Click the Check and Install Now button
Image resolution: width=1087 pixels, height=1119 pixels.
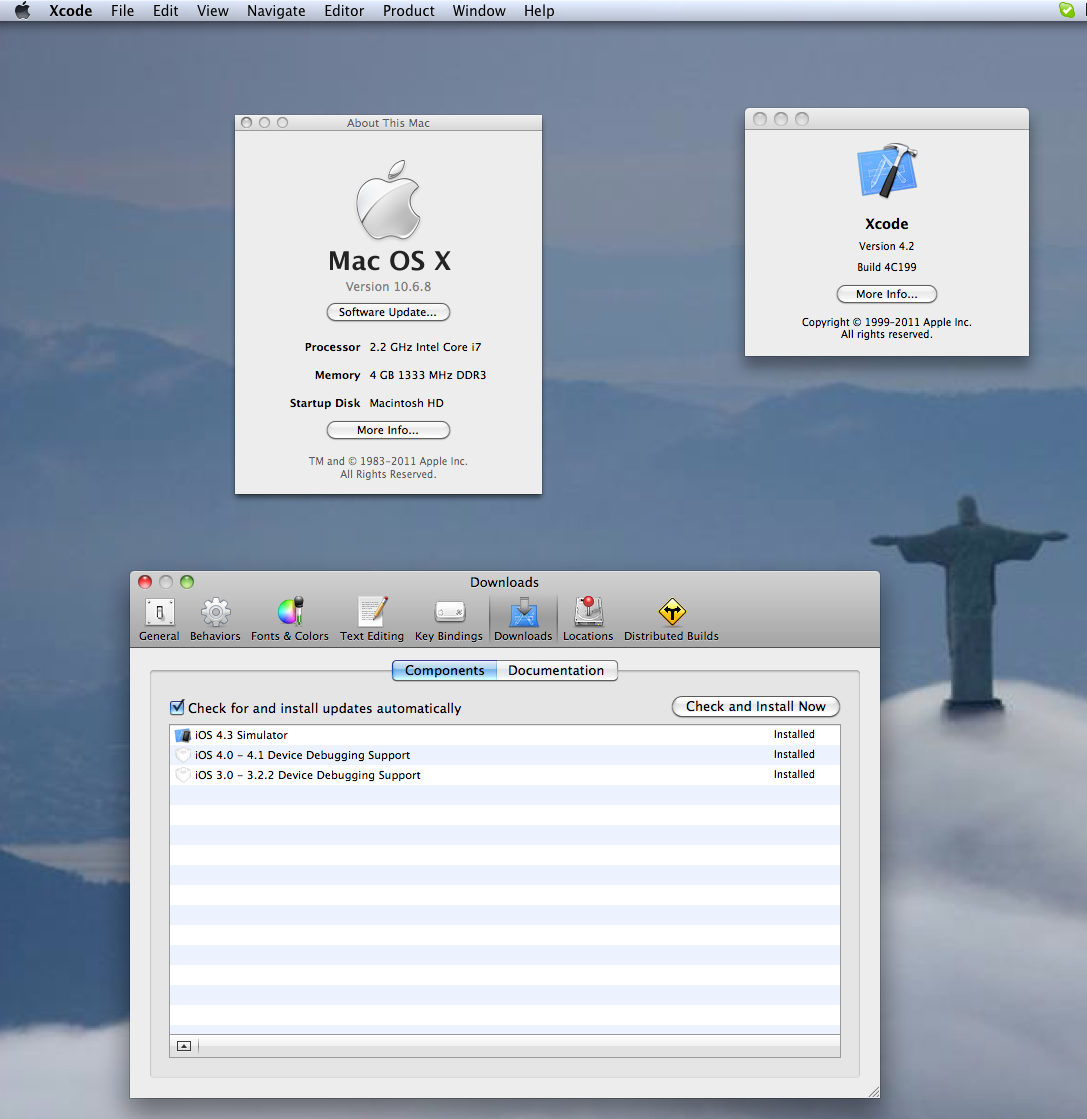click(755, 707)
